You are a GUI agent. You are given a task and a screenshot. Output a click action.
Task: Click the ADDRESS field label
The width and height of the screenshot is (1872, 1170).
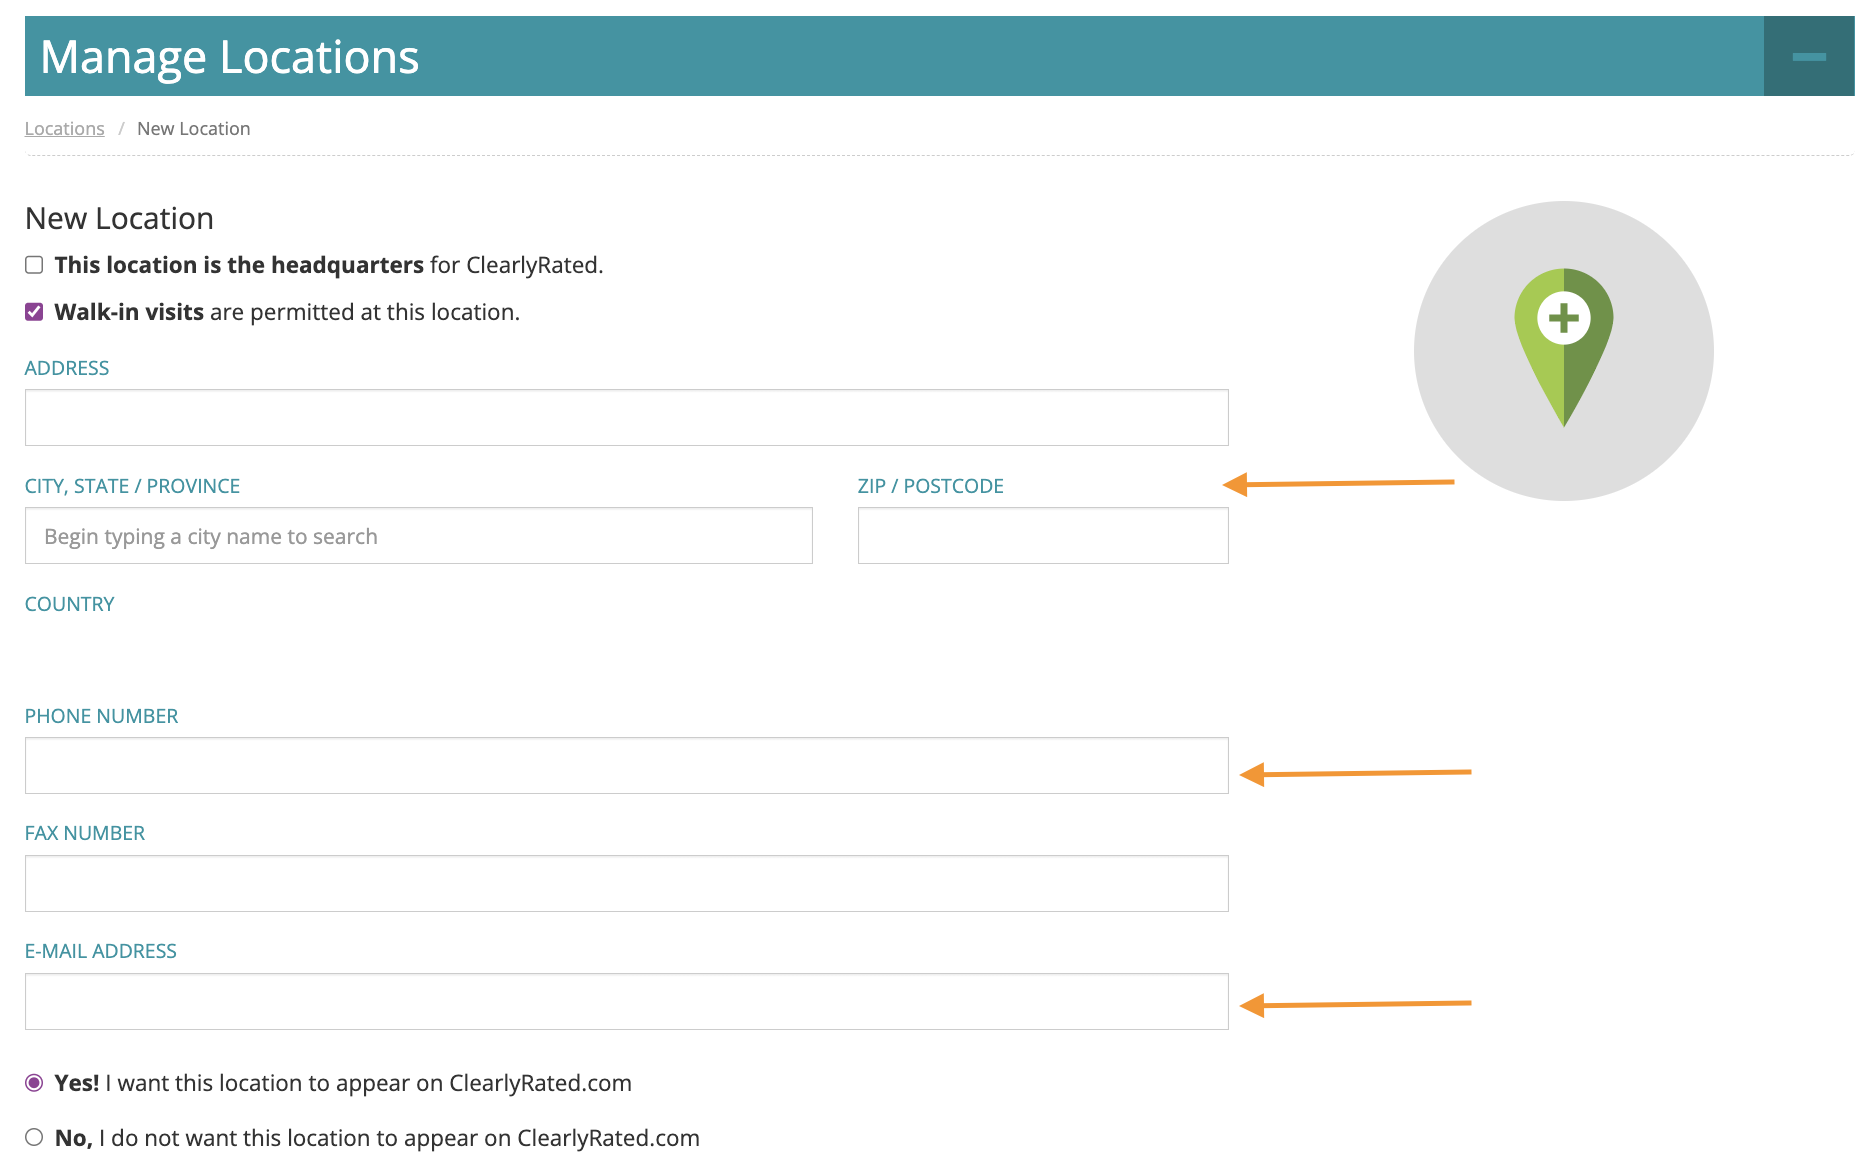tap(67, 368)
